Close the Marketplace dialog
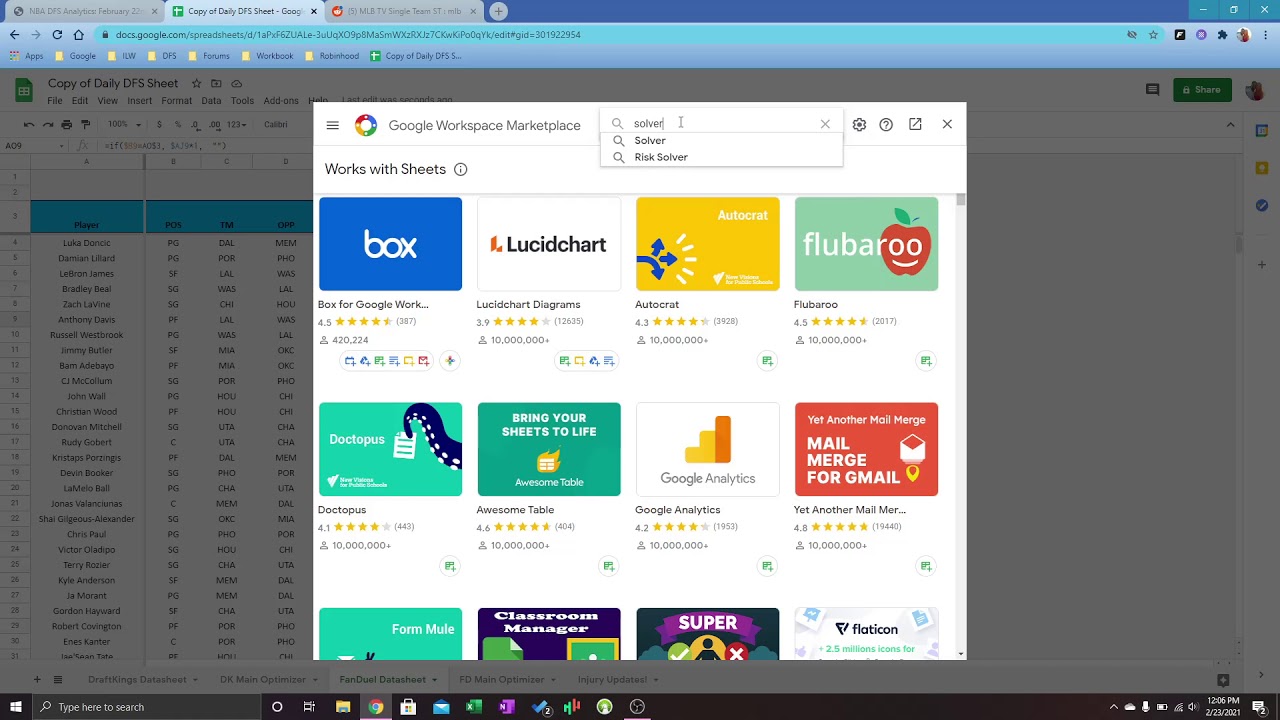 947,124
